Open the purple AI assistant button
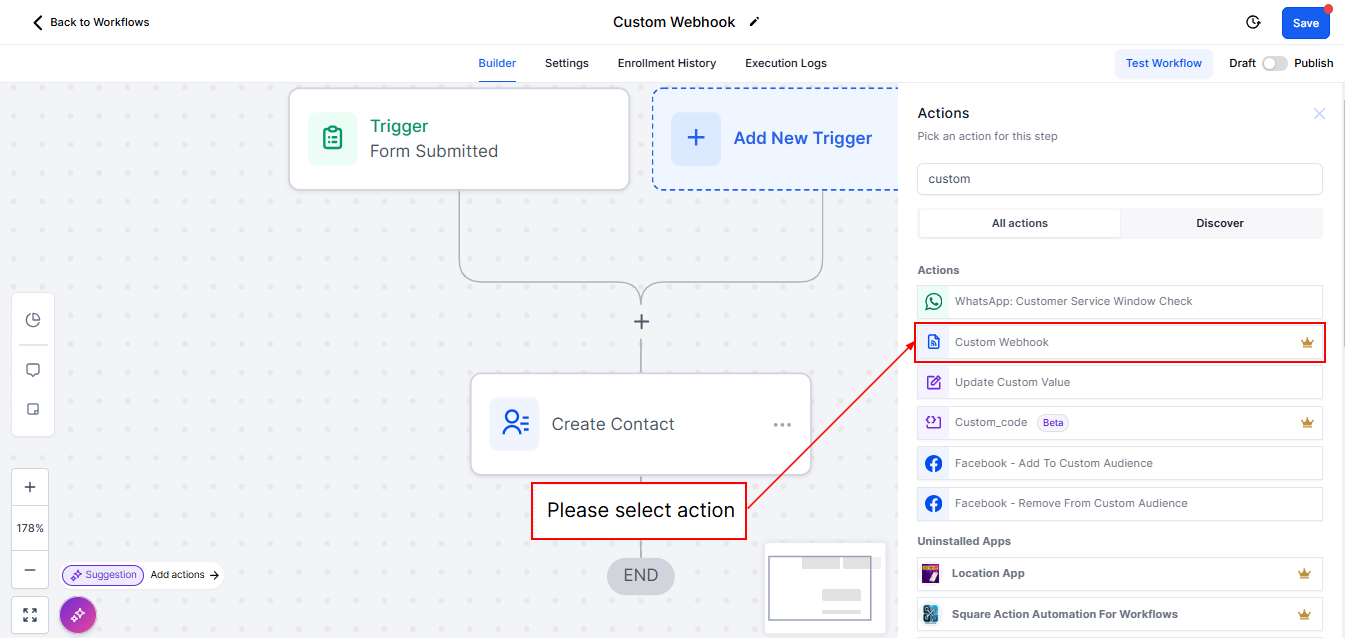Screen dimensions: 1345x638 78,614
